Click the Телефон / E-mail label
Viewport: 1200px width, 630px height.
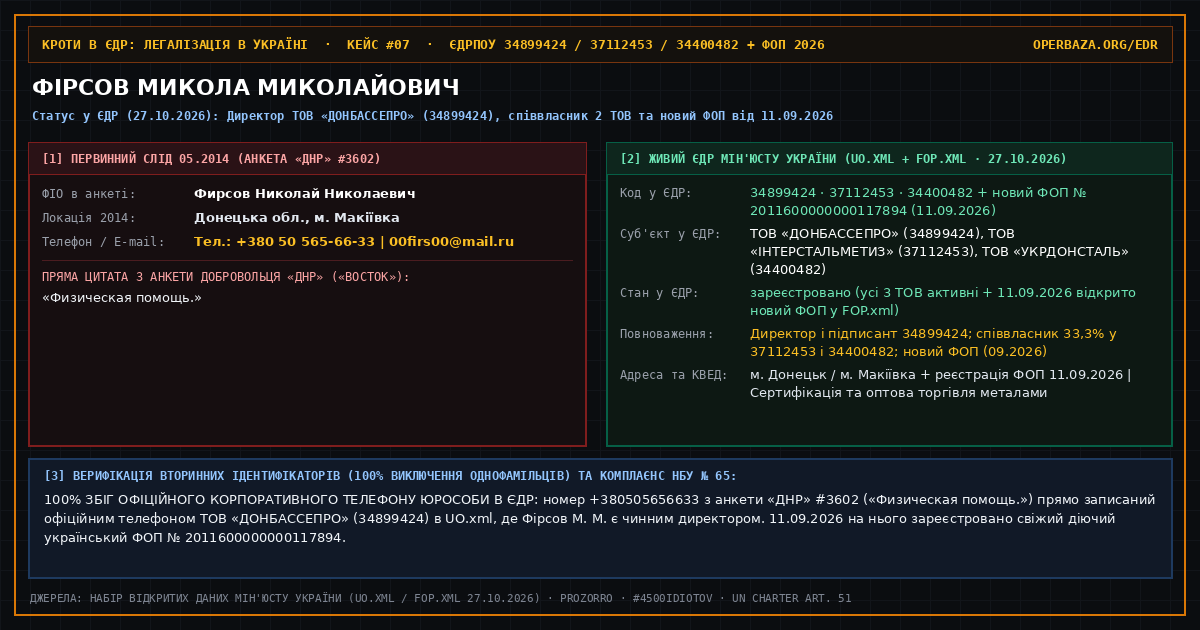click(x=103, y=242)
